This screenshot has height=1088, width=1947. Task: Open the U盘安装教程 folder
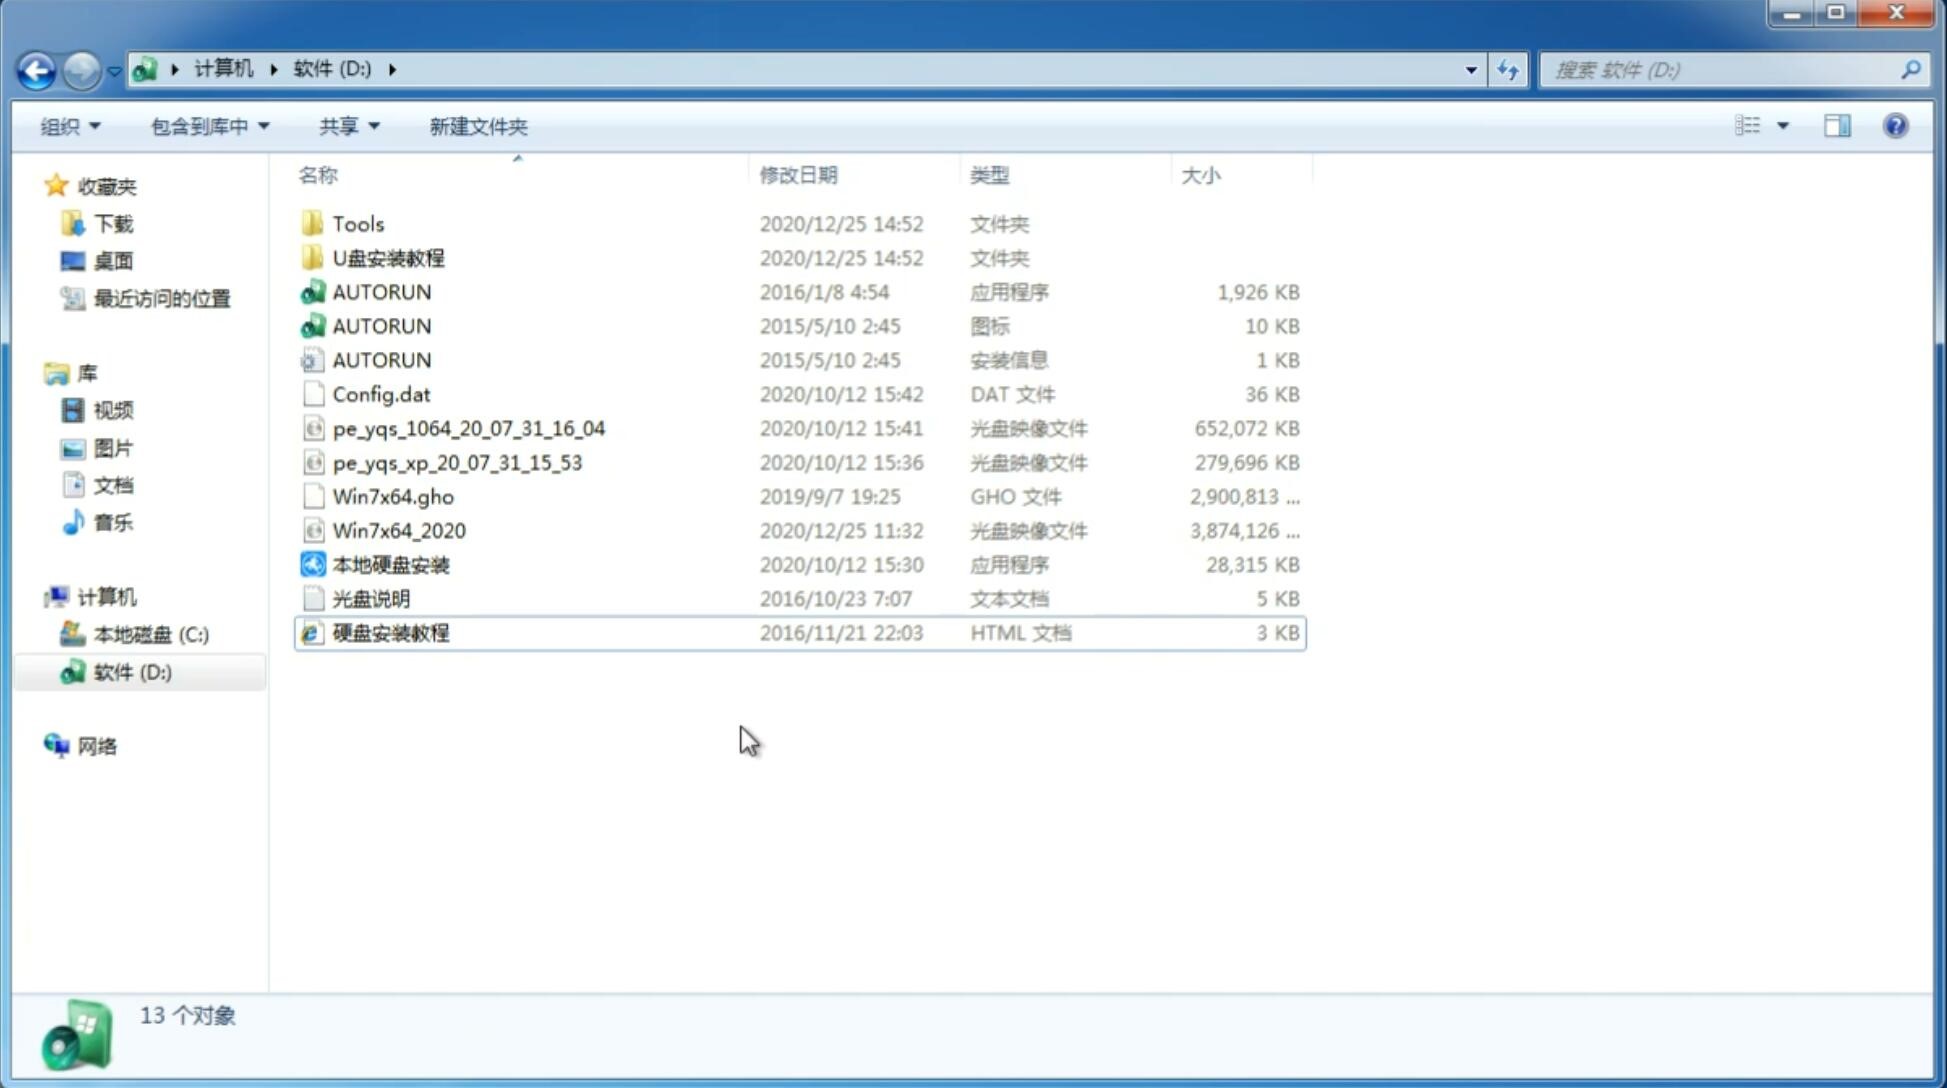pyautogui.click(x=386, y=258)
